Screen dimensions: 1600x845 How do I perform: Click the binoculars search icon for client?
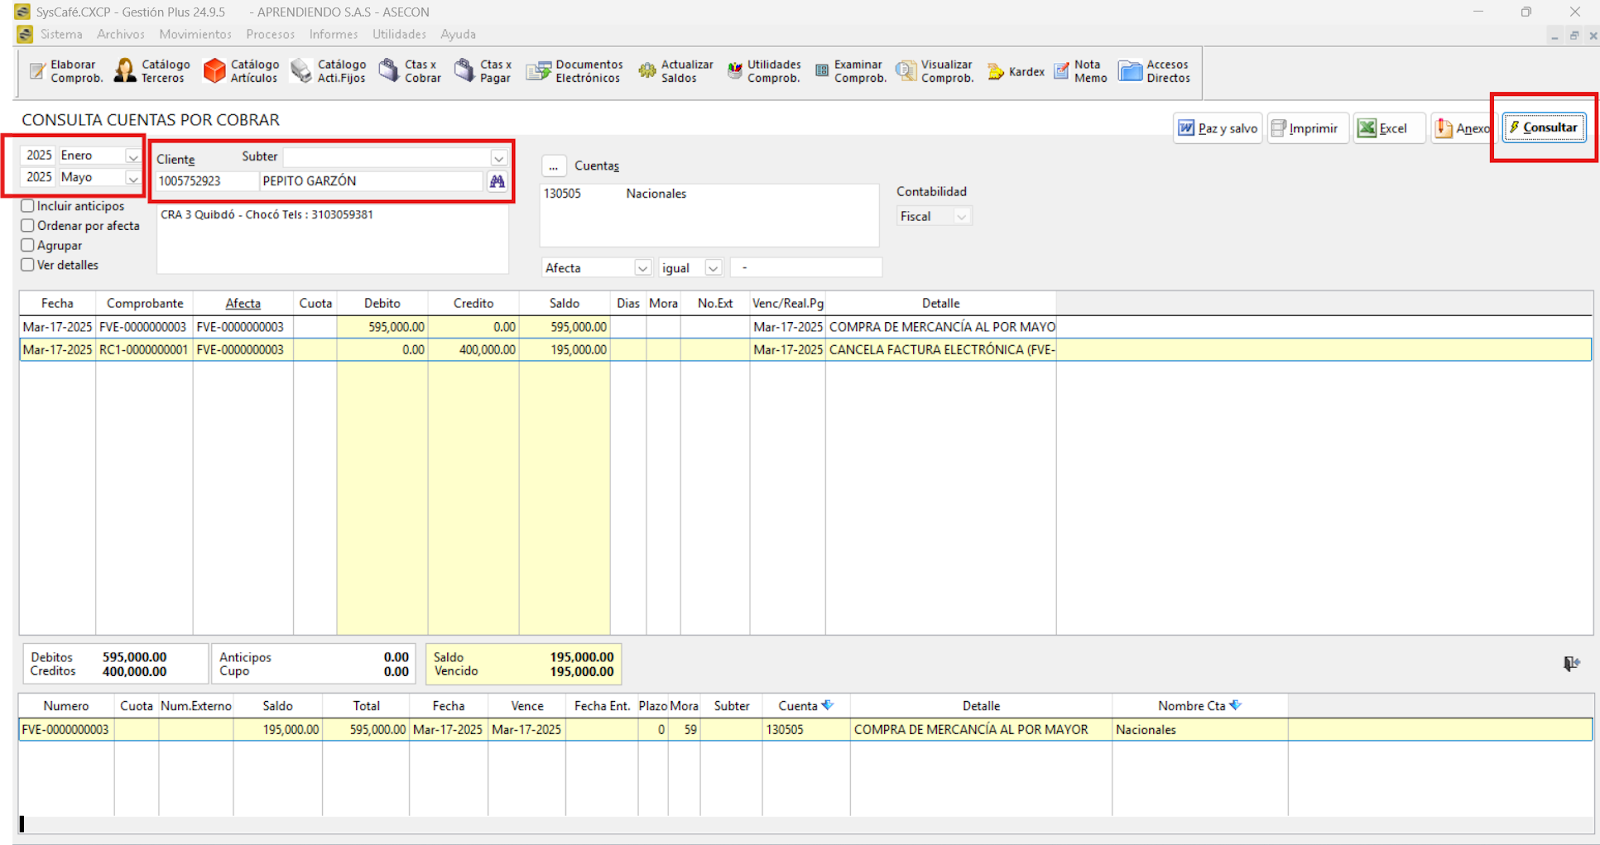click(497, 181)
